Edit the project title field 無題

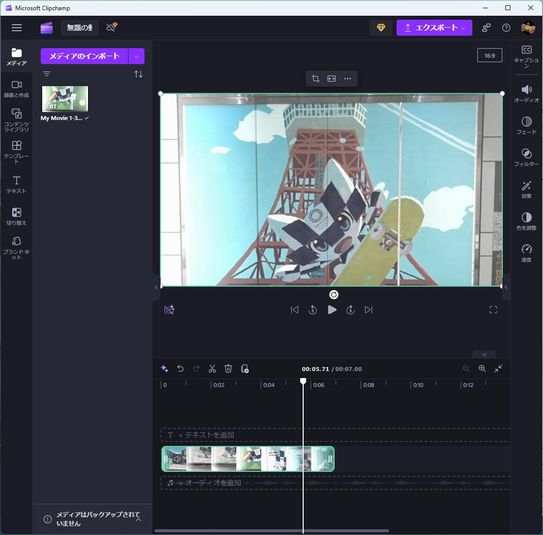(x=80, y=28)
